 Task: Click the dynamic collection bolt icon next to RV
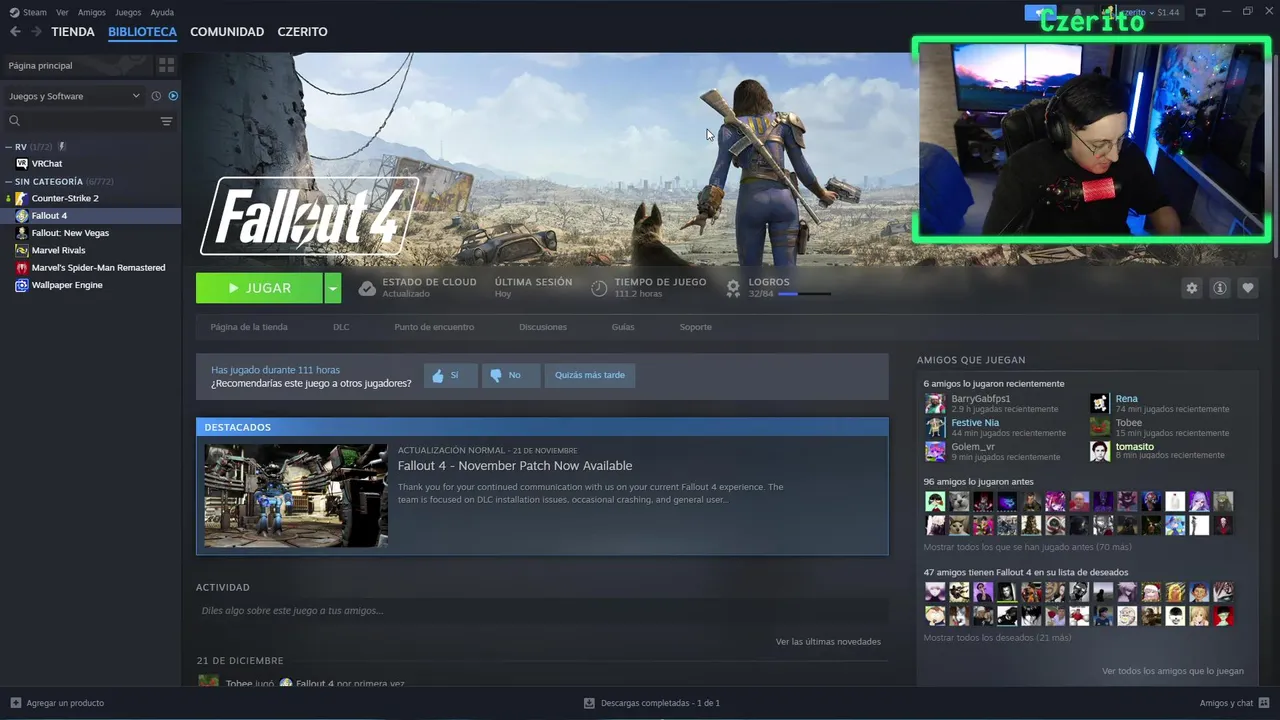(62, 147)
